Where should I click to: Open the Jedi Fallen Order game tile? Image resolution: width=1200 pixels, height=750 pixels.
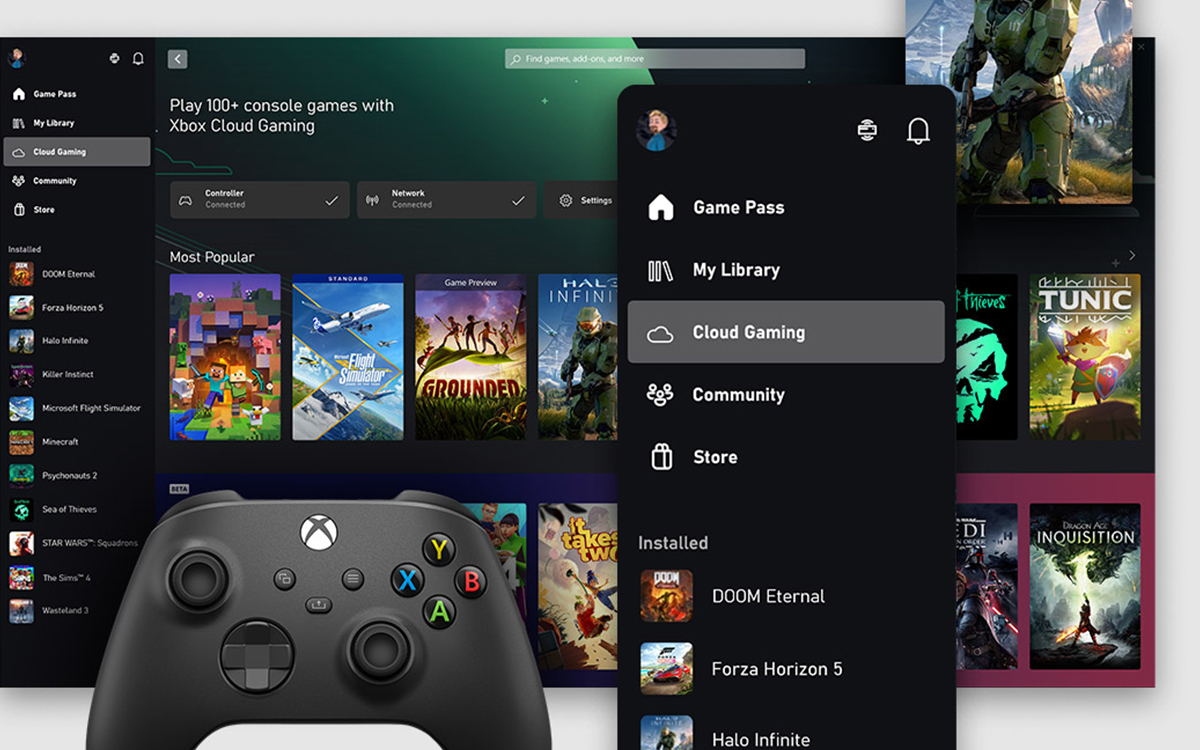[986, 586]
